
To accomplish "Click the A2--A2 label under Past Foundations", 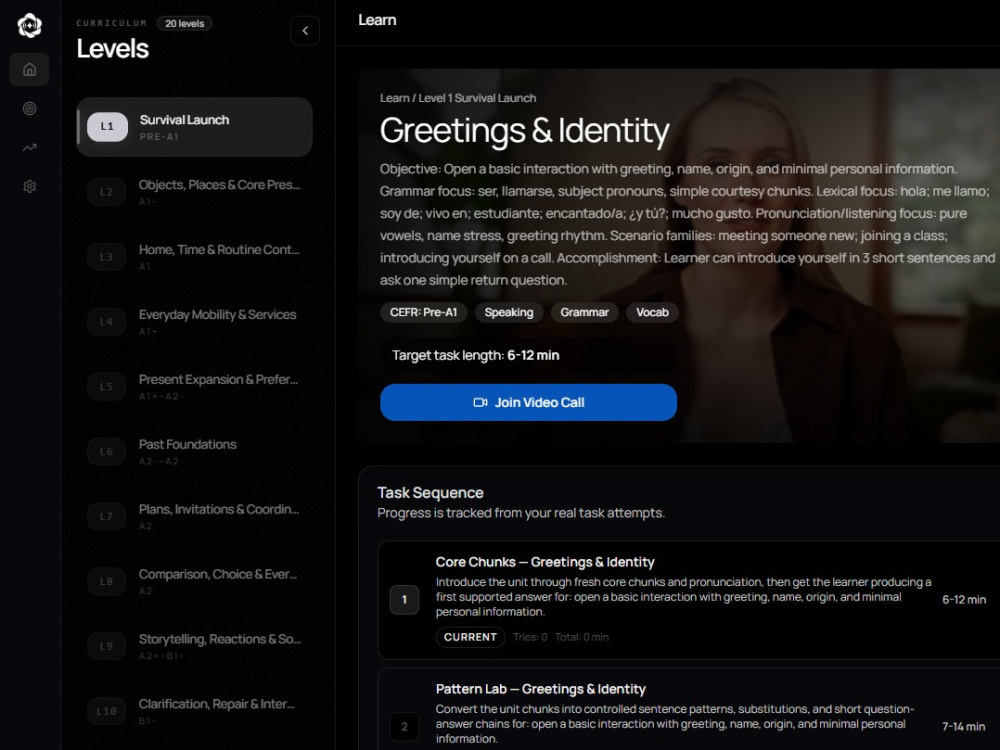I will pyautogui.click(x=159, y=461).
